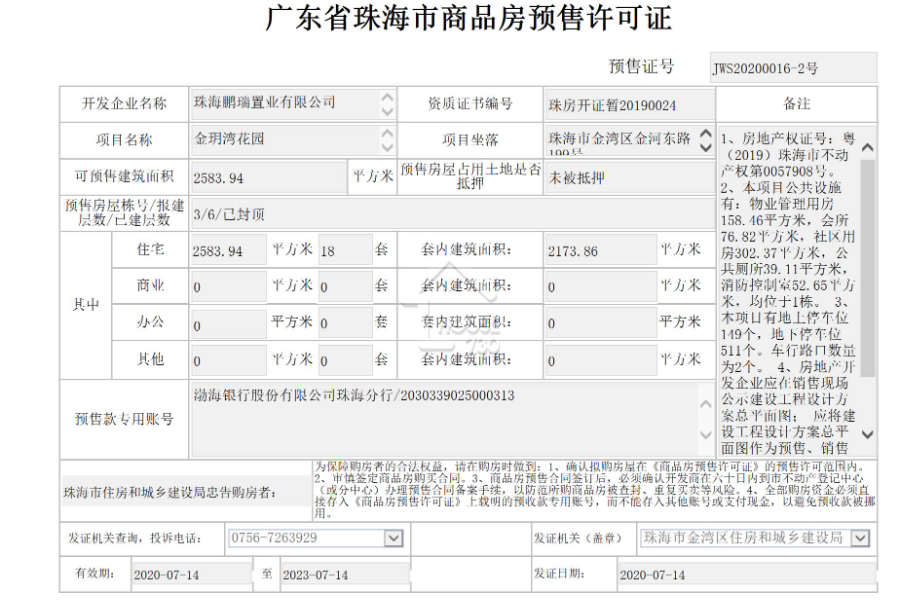
Task: Click the validity start date 2020-07-14 field
Action: pyautogui.click(x=192, y=574)
